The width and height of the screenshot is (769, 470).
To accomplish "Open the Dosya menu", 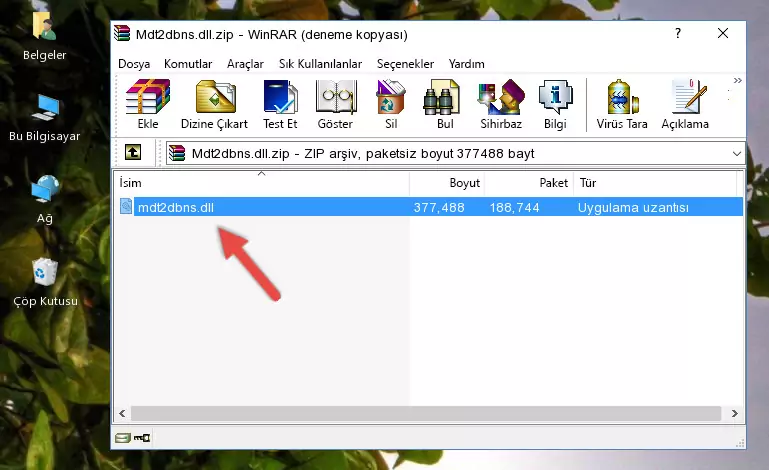I will 134,64.
